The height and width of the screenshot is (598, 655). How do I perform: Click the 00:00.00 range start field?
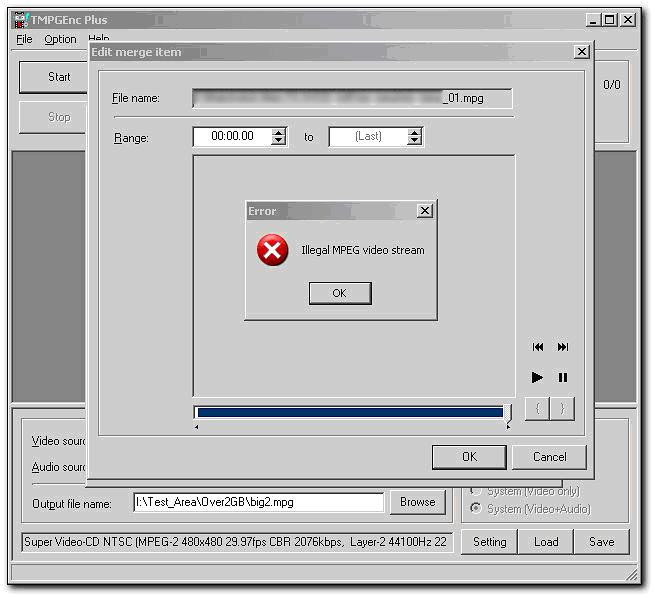(232, 137)
